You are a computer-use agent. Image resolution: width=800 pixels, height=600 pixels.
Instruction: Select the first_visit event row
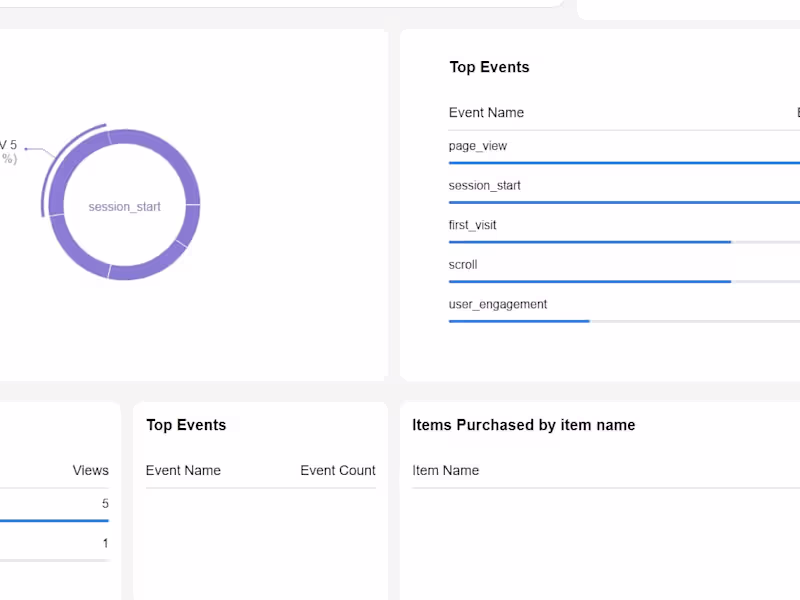(x=473, y=224)
